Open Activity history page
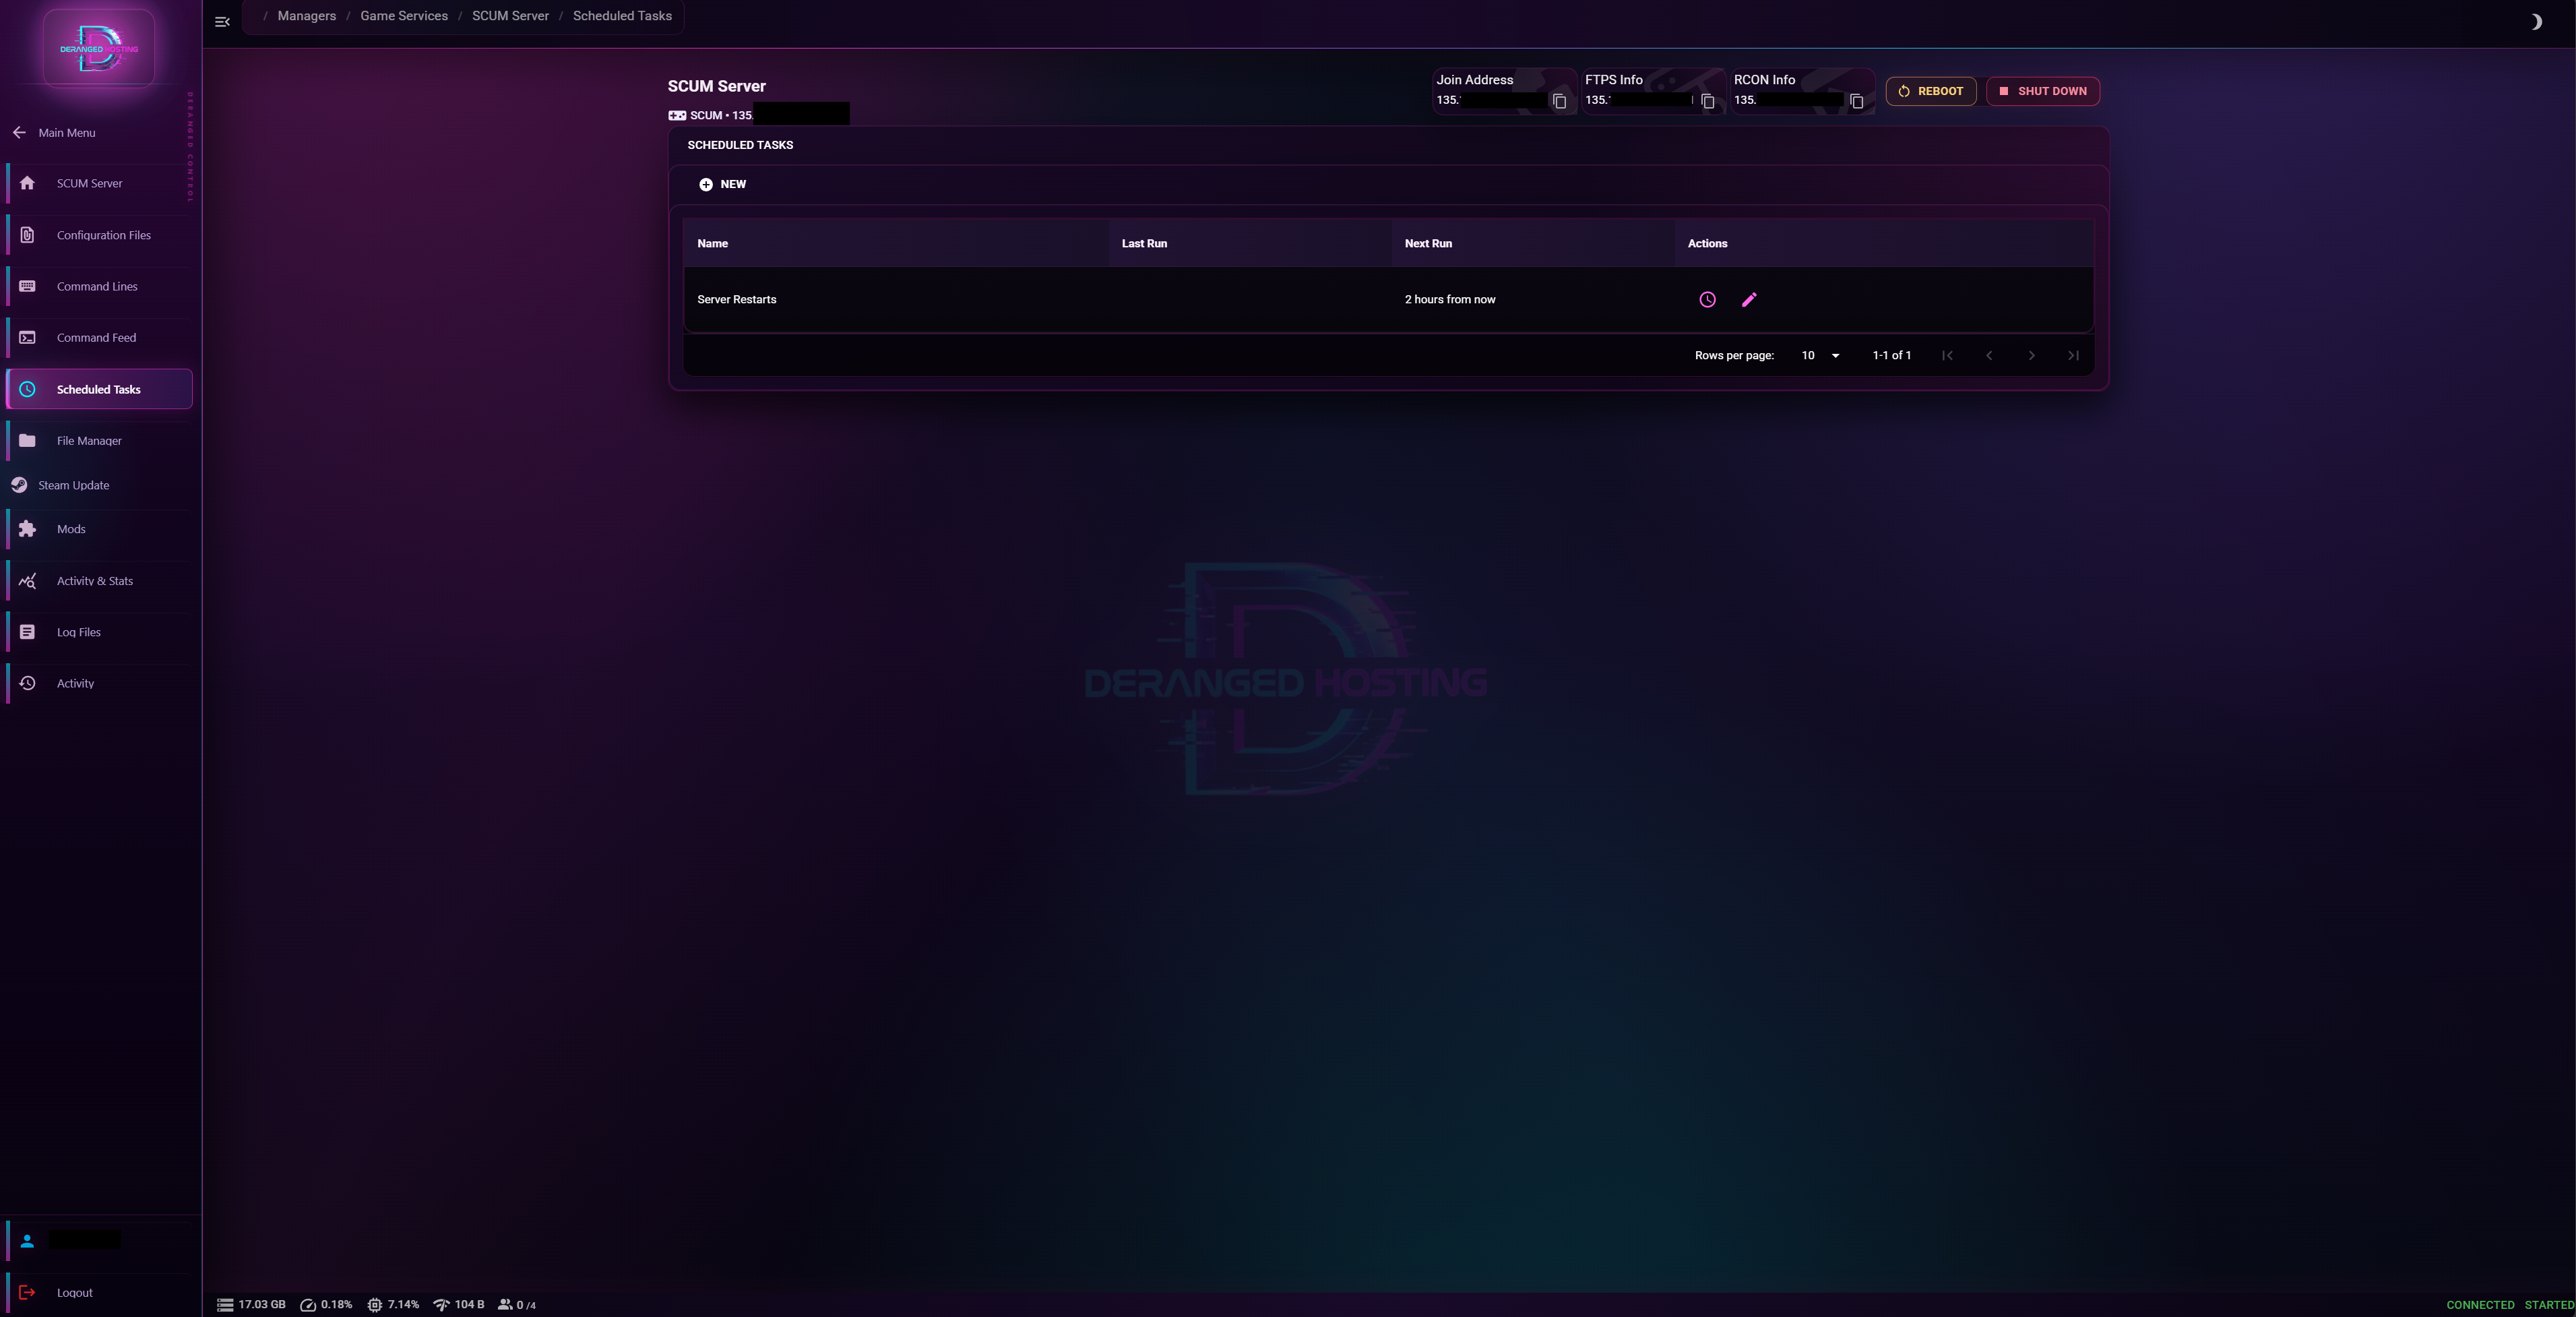The image size is (2576, 1317). pos(99,684)
